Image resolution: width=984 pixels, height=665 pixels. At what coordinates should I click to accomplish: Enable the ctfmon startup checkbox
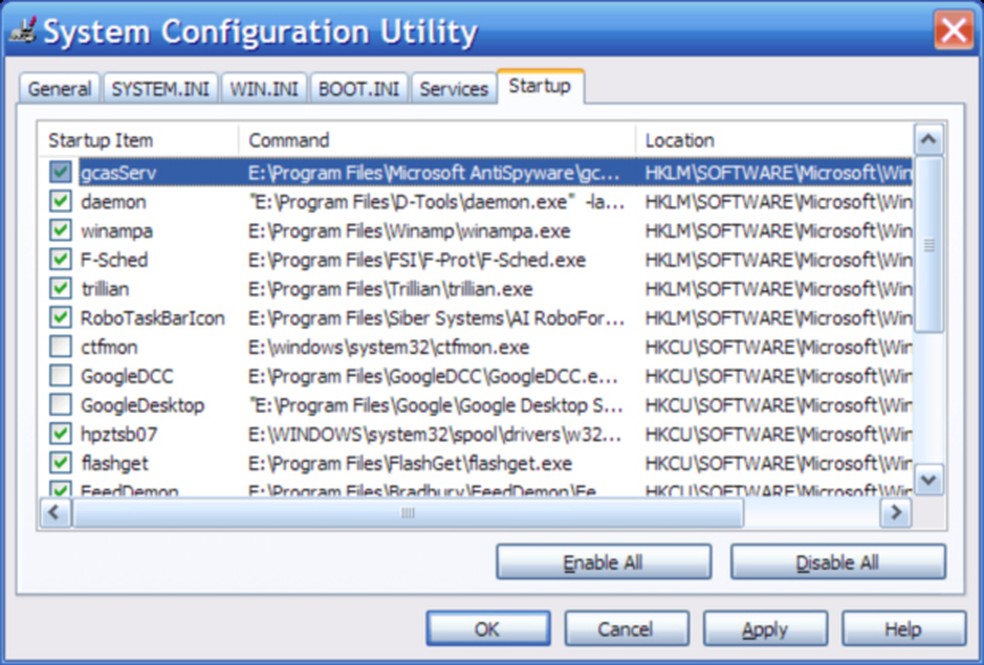pos(61,348)
